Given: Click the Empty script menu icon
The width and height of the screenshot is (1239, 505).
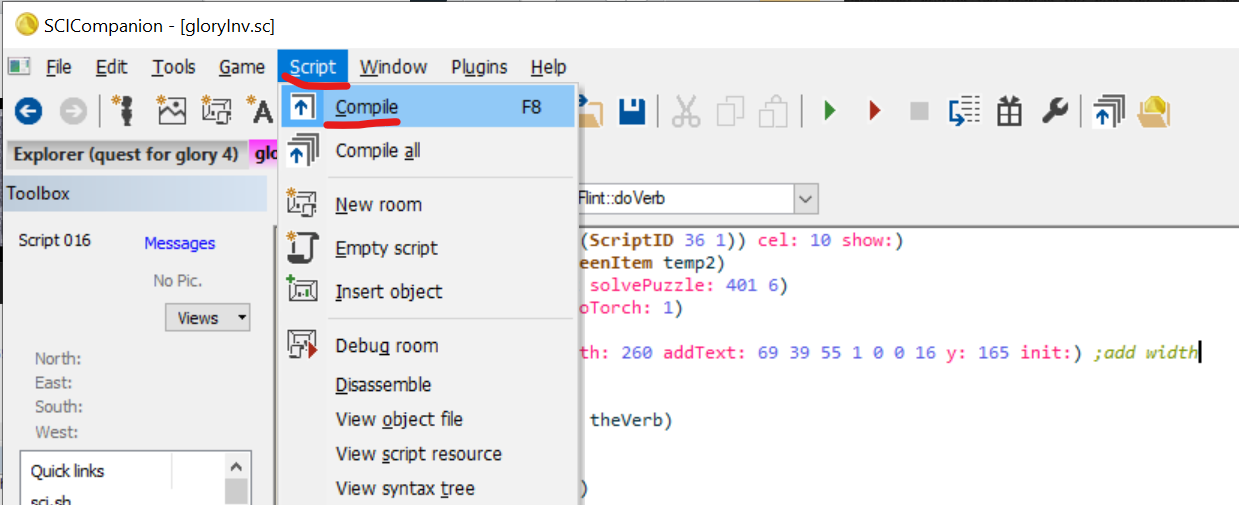Looking at the screenshot, I should (x=302, y=248).
